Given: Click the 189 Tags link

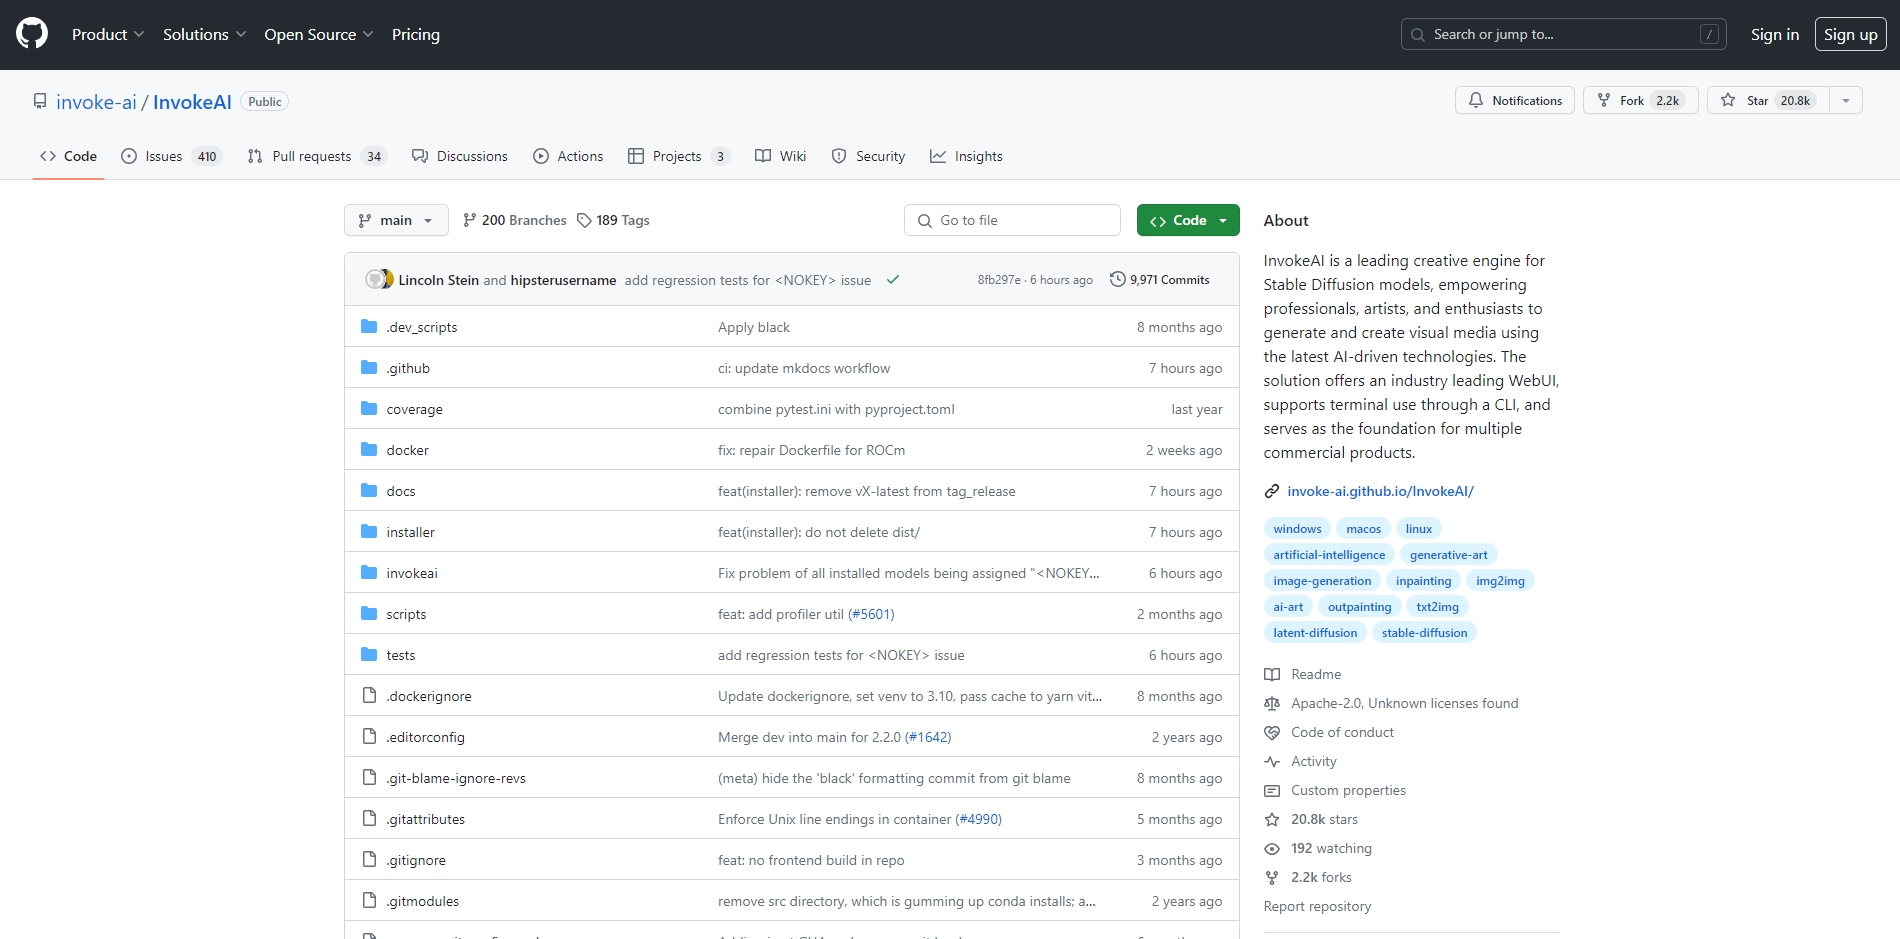Looking at the screenshot, I should pos(613,220).
